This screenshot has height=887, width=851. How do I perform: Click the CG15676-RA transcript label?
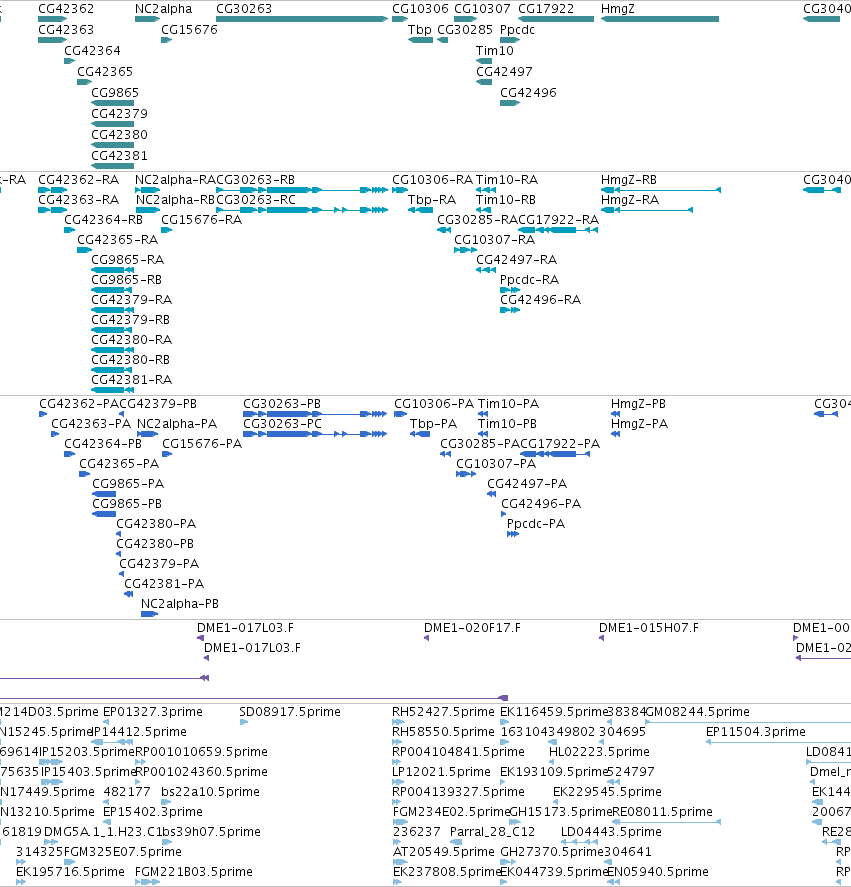pos(202,219)
